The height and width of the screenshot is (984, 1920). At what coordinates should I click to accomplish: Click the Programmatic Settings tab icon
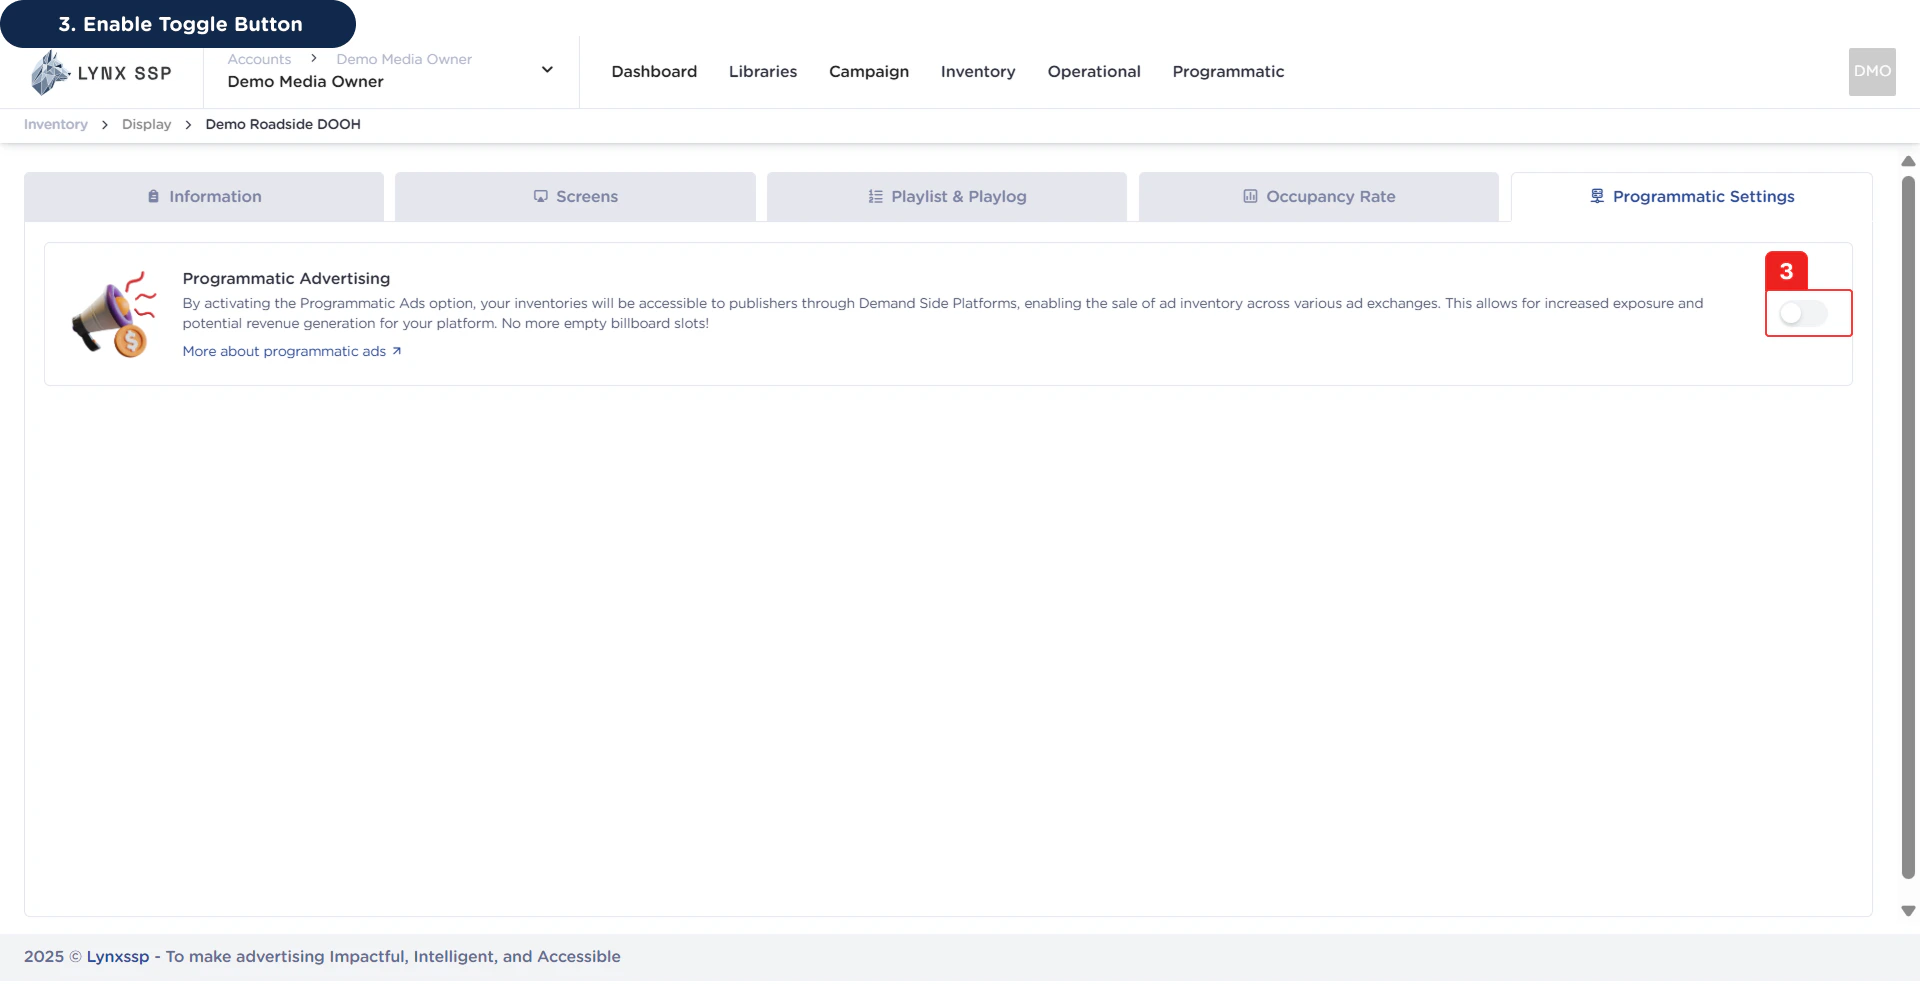tap(1597, 196)
